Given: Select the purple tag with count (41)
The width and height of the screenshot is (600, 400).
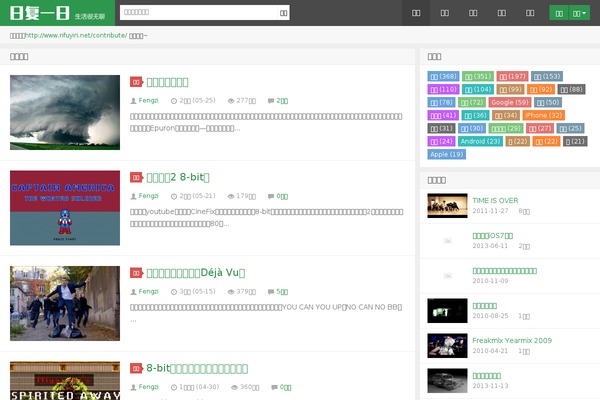Looking at the screenshot, I should click(443, 115).
